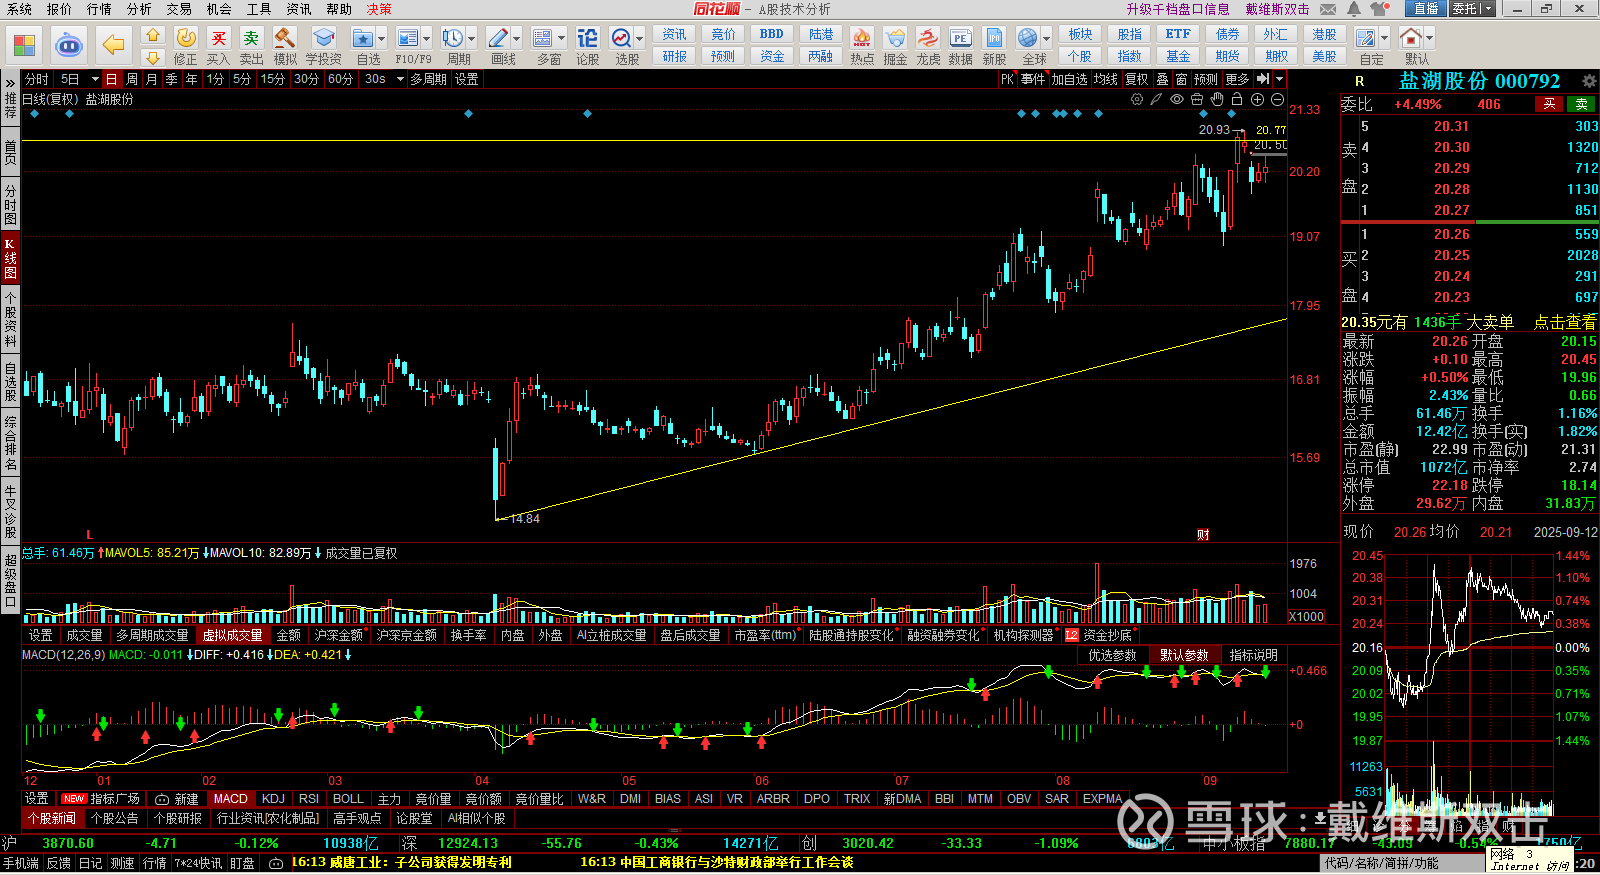
Task: Expand the 30s period dropdown arrow
Action: click(x=400, y=79)
